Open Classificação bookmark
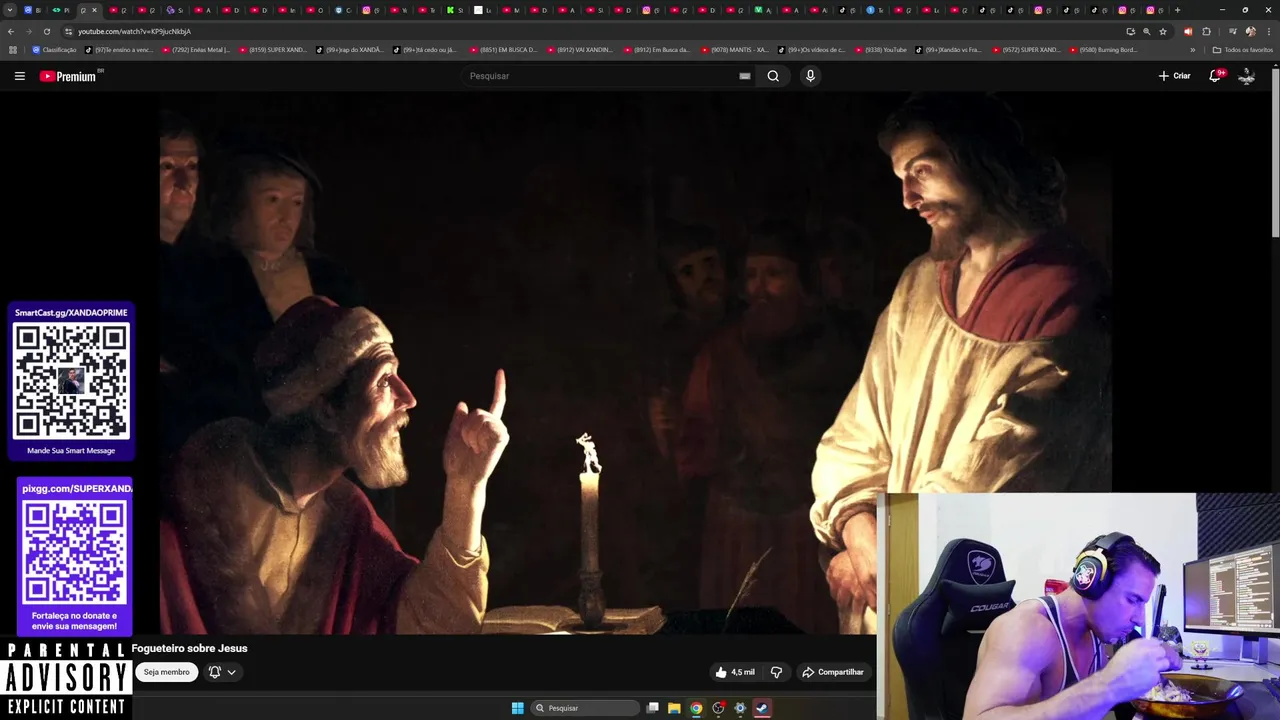The width and height of the screenshot is (1280, 720). 54,50
